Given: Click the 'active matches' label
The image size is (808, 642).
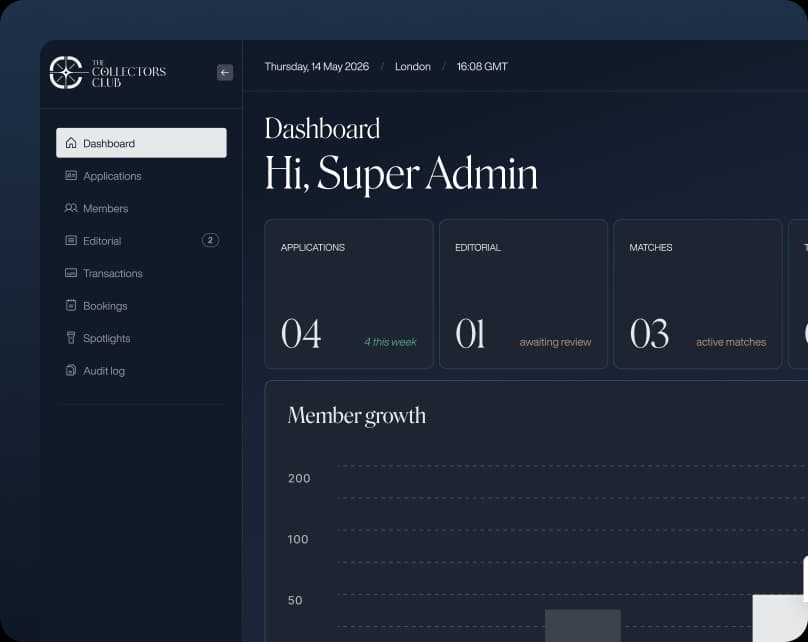Looking at the screenshot, I should tap(731, 342).
